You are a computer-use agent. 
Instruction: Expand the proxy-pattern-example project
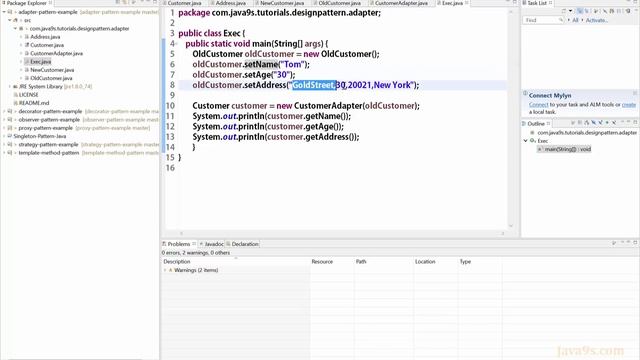tap(4, 128)
